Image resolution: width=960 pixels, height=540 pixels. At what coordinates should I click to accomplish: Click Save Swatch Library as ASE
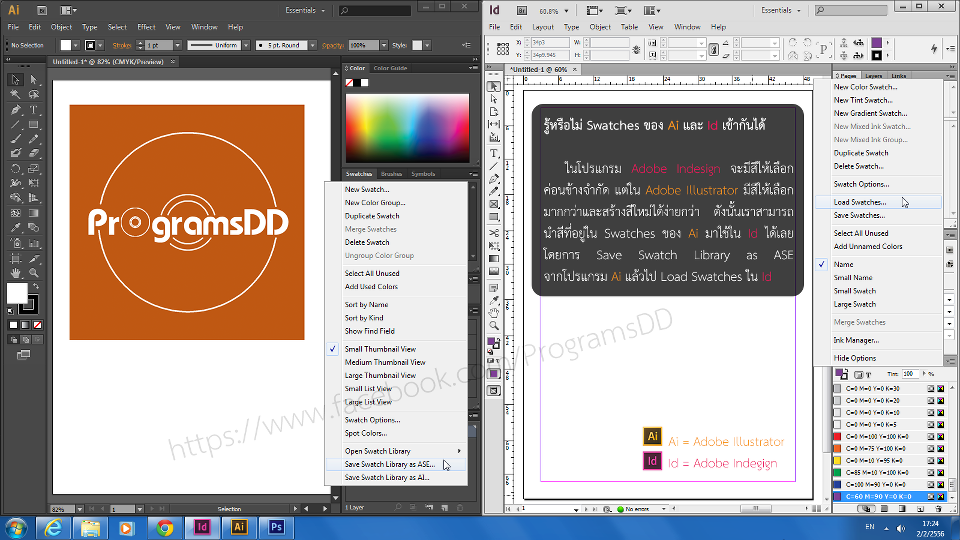point(389,464)
